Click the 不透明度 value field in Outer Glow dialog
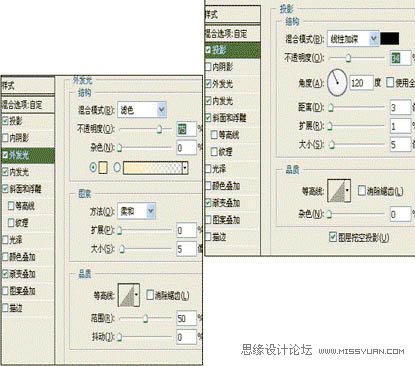Image resolution: width=415 pixels, height=366 pixels. click(x=187, y=129)
